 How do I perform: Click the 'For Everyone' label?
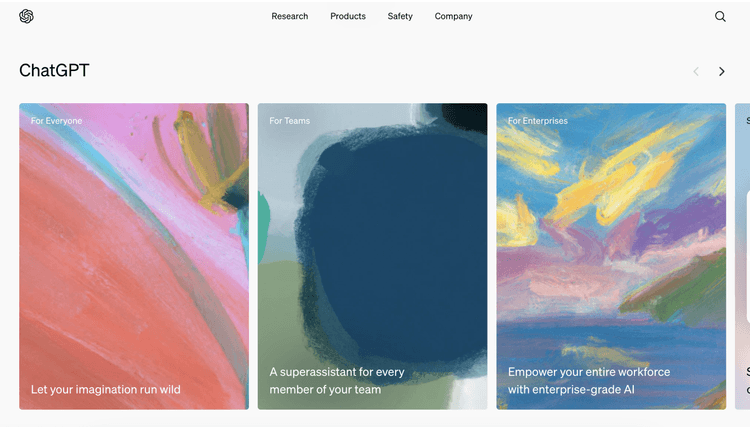(56, 121)
